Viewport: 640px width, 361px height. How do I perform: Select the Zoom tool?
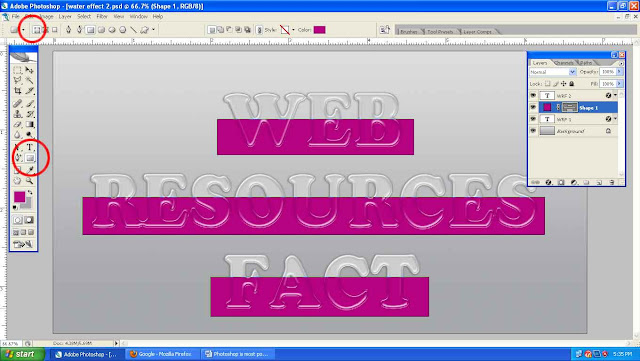pyautogui.click(x=29, y=180)
